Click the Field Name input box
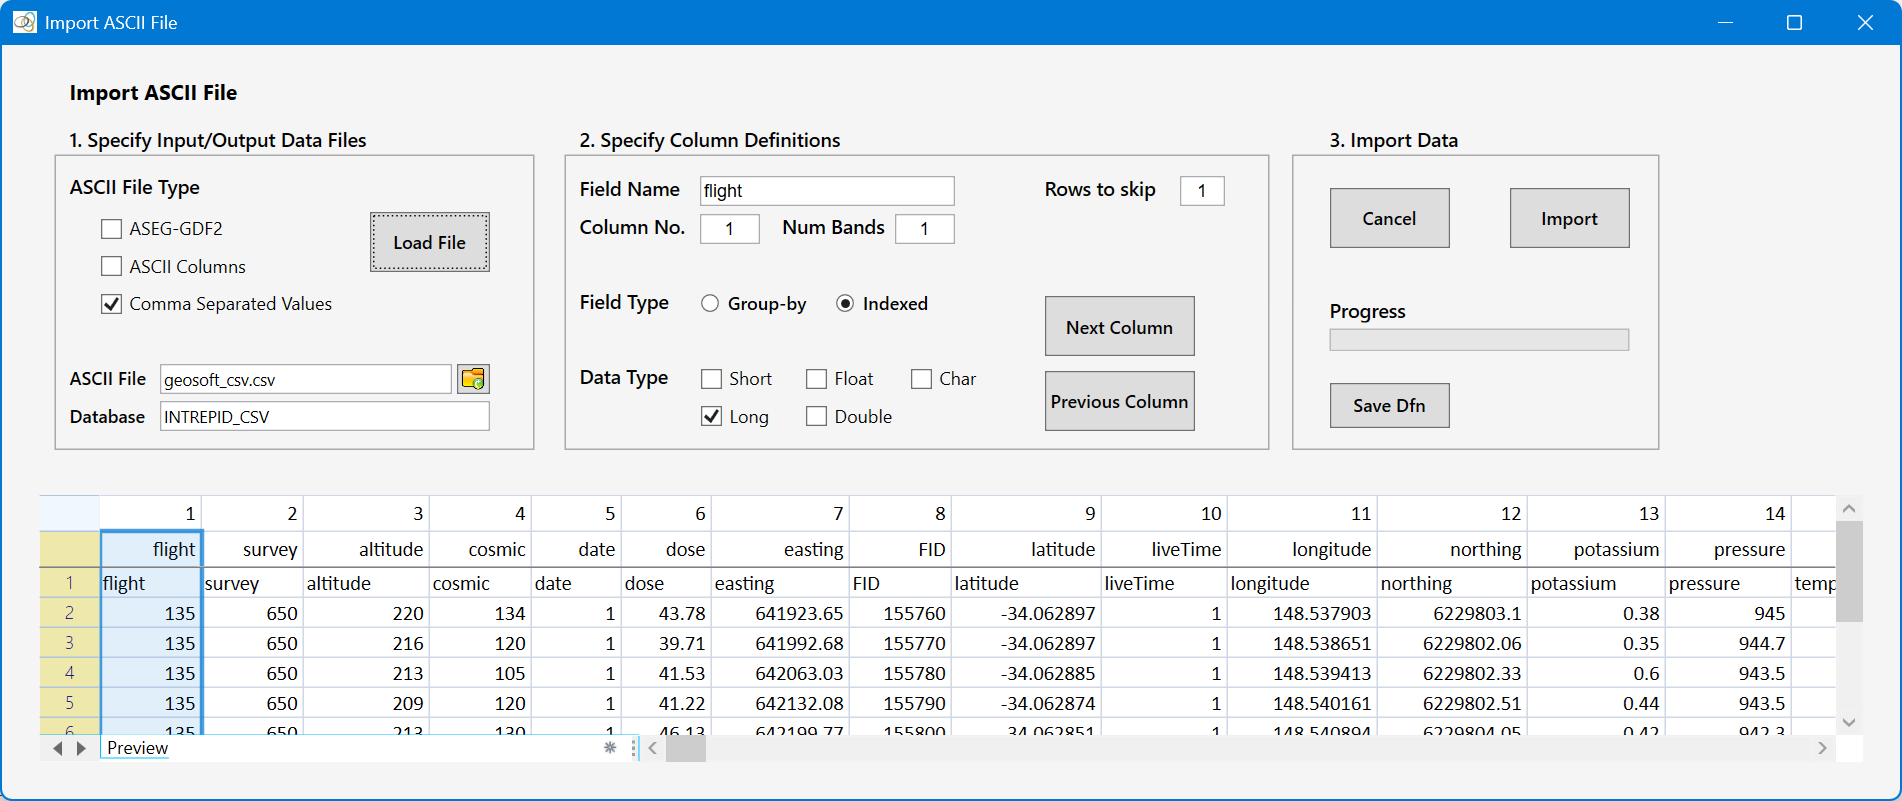 [826, 191]
